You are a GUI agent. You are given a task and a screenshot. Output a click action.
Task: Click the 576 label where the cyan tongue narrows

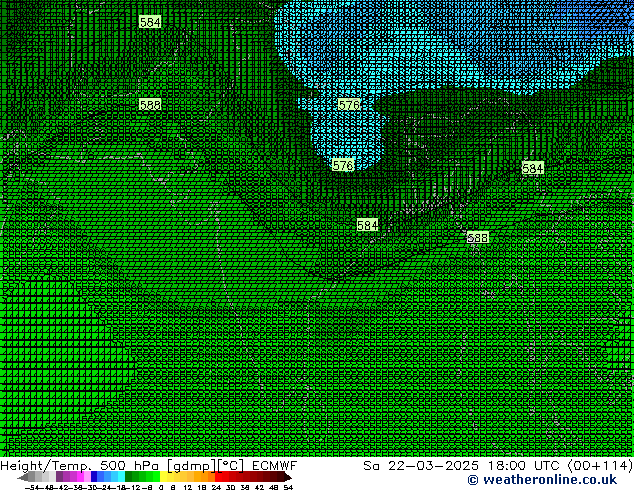[349, 105]
